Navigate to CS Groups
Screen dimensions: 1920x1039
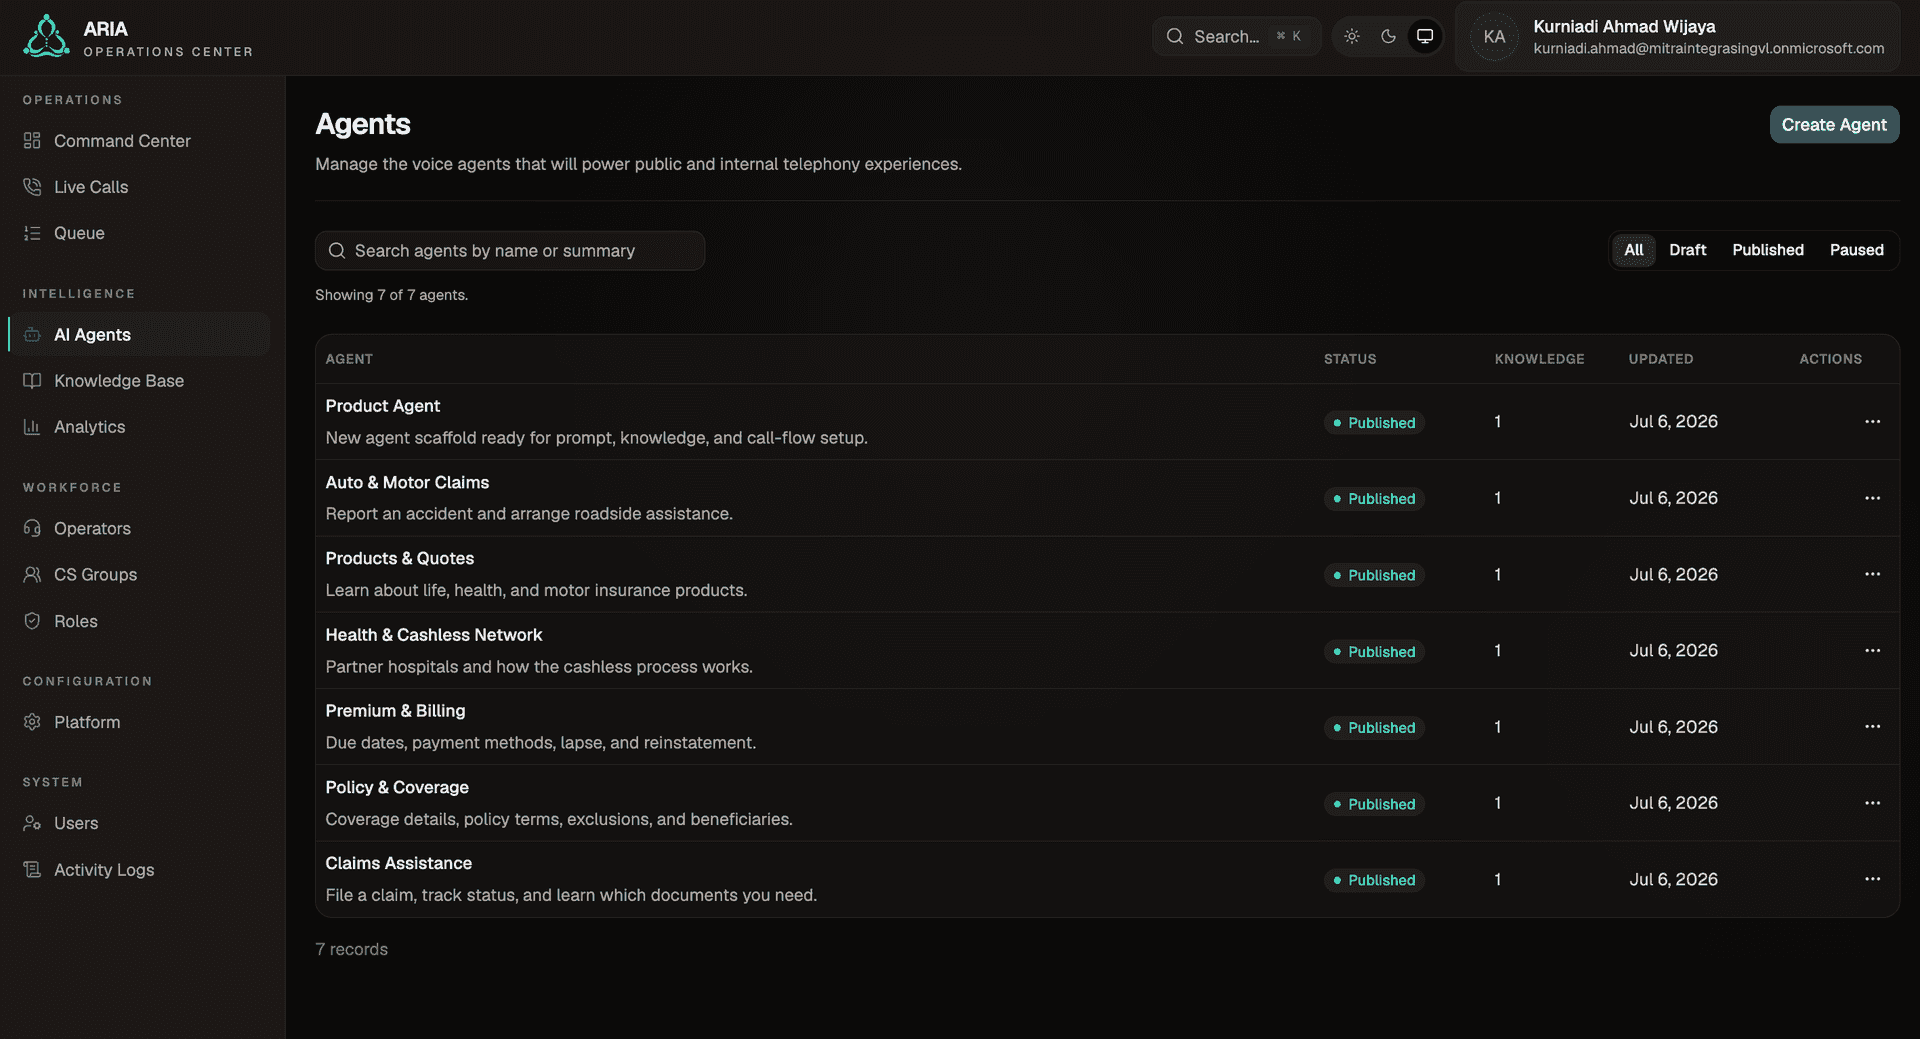click(139, 575)
